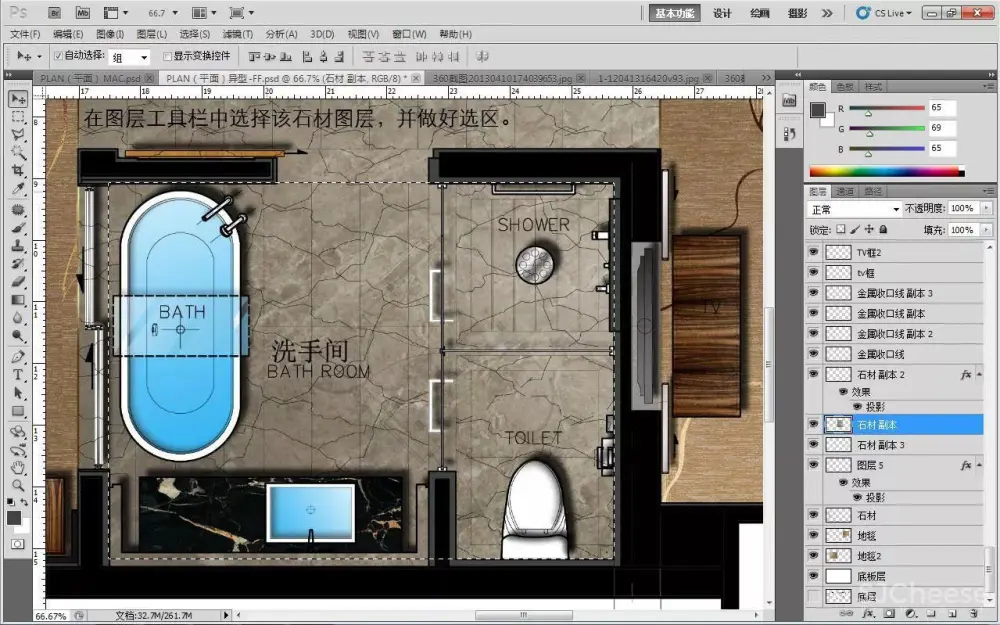Open Mini Bridge button

[81, 13]
